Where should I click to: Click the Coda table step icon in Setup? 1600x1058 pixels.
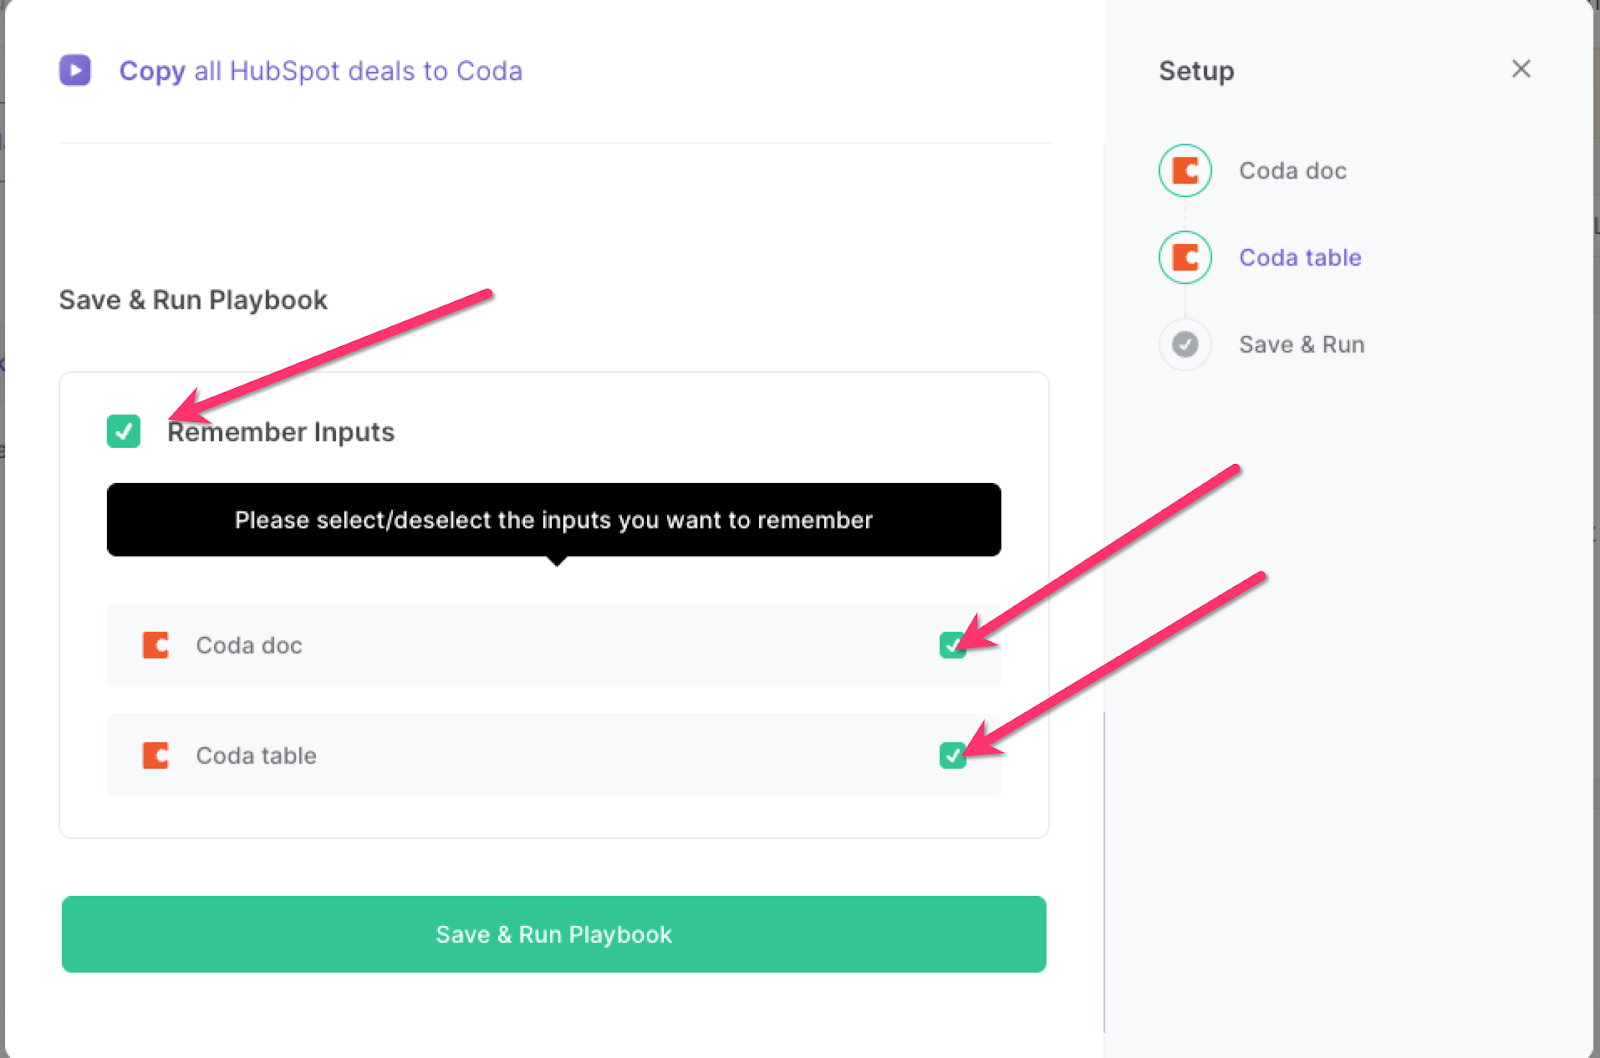(1185, 258)
